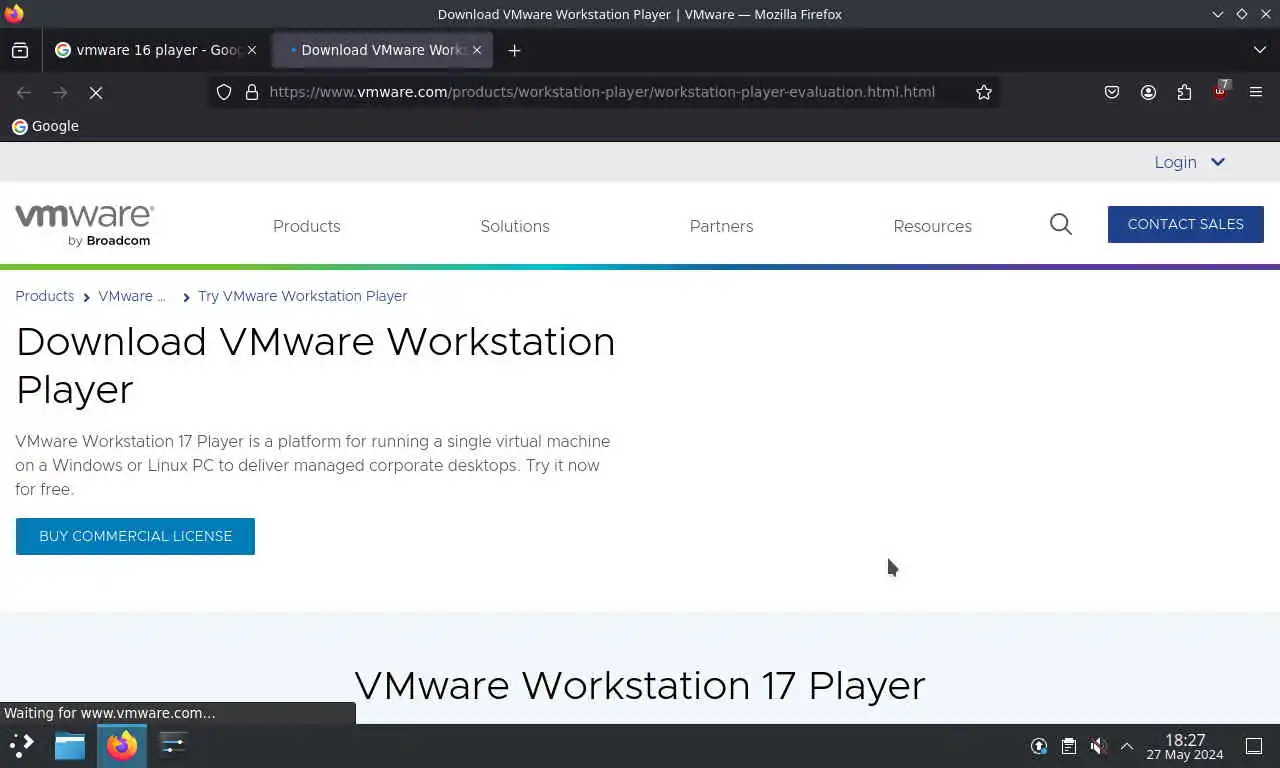Close the Download VMware Workstation tab
The width and height of the screenshot is (1280, 768).
tap(476, 50)
